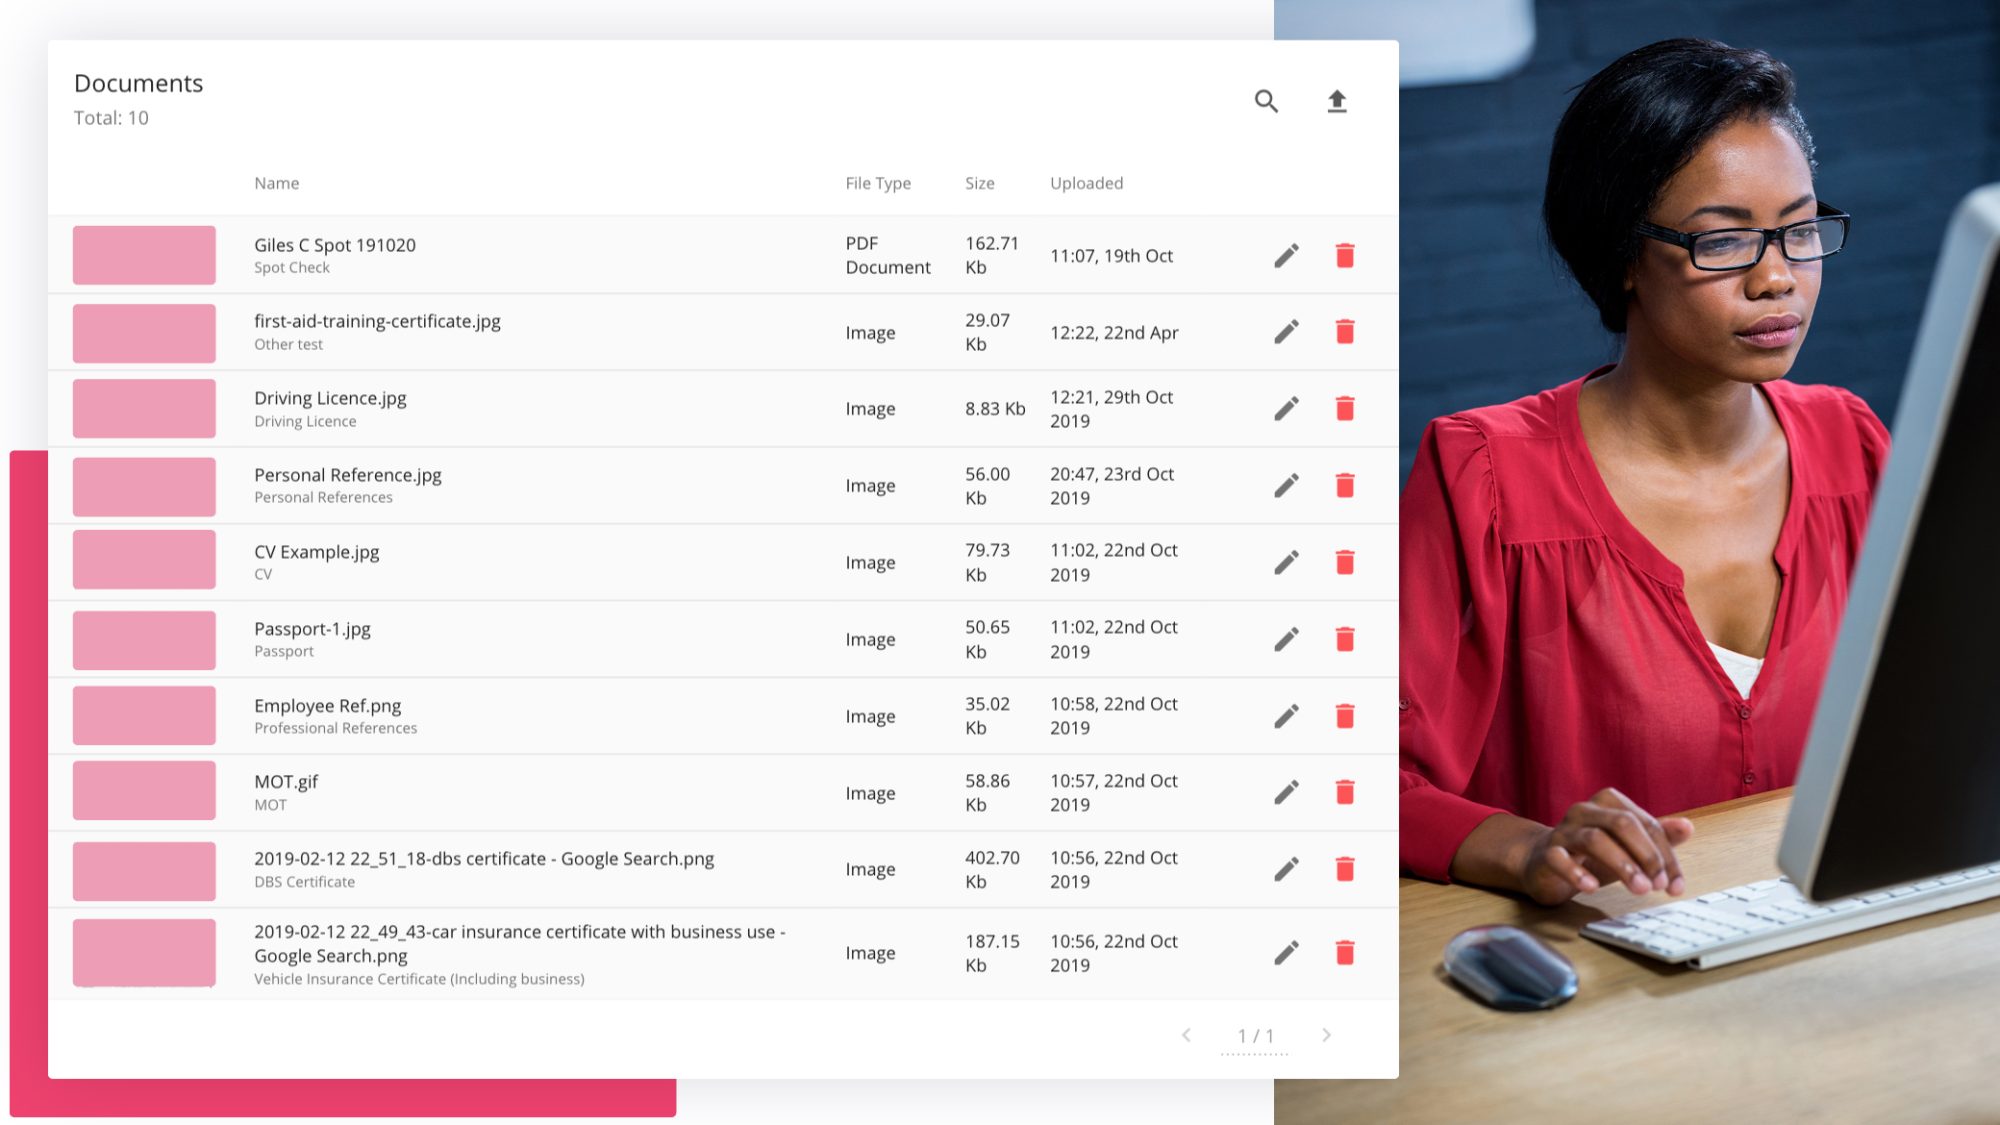The width and height of the screenshot is (2000, 1125).
Task: Delete Personal Reference.jpg document
Action: click(x=1345, y=486)
